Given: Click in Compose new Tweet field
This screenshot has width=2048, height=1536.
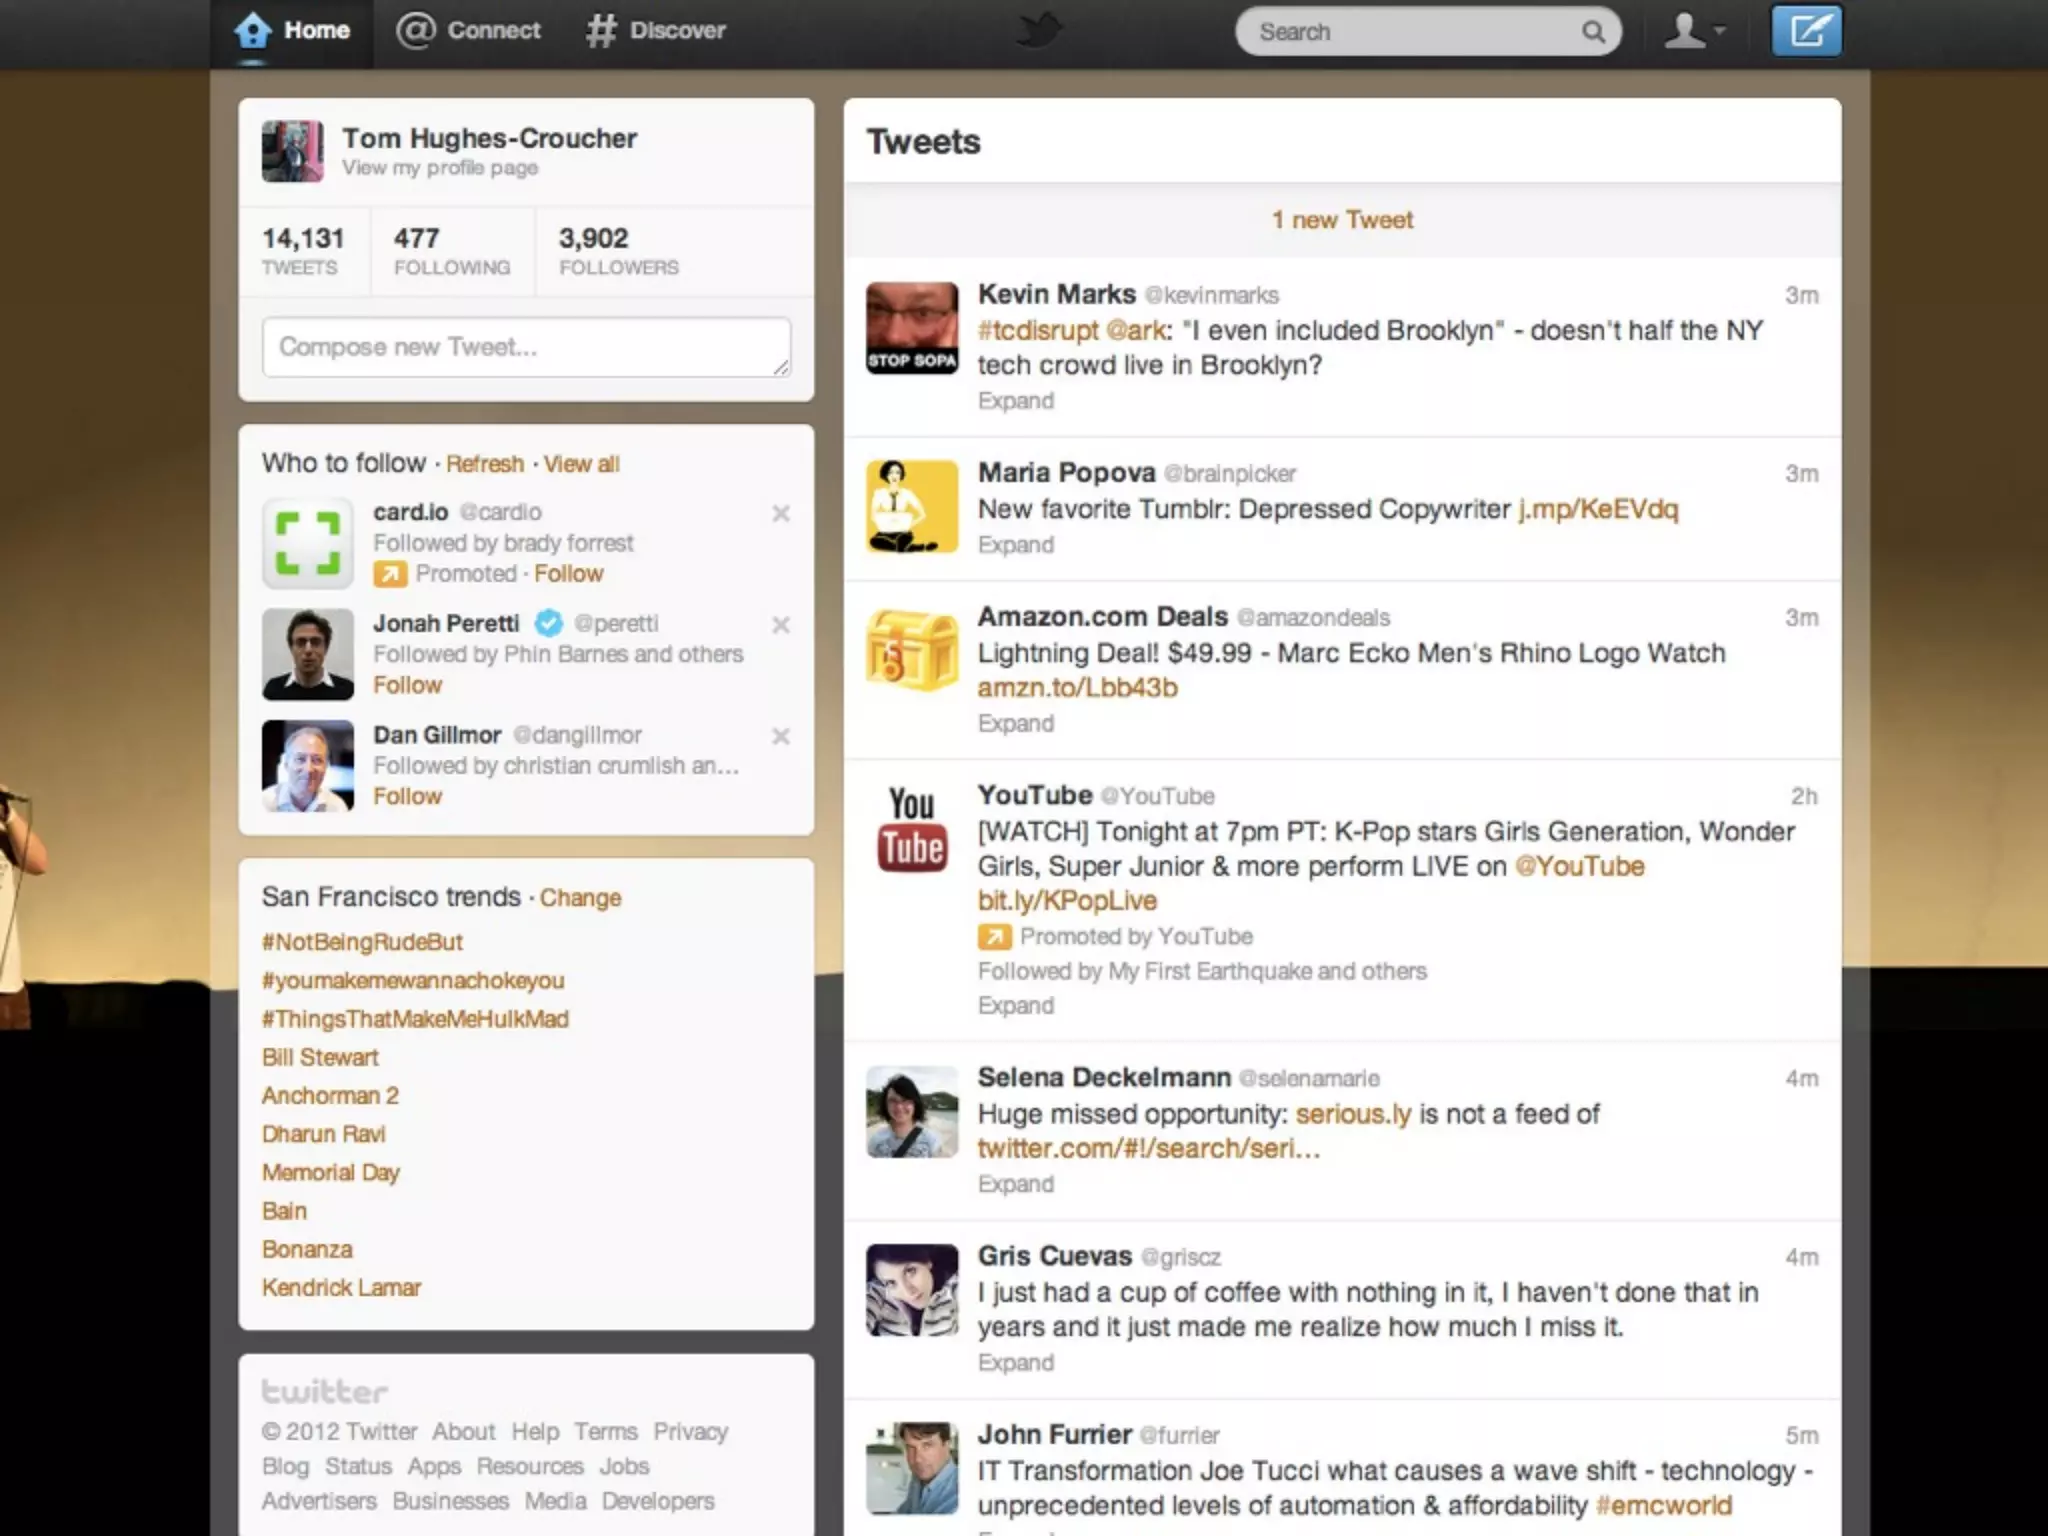Looking at the screenshot, I should point(526,347).
